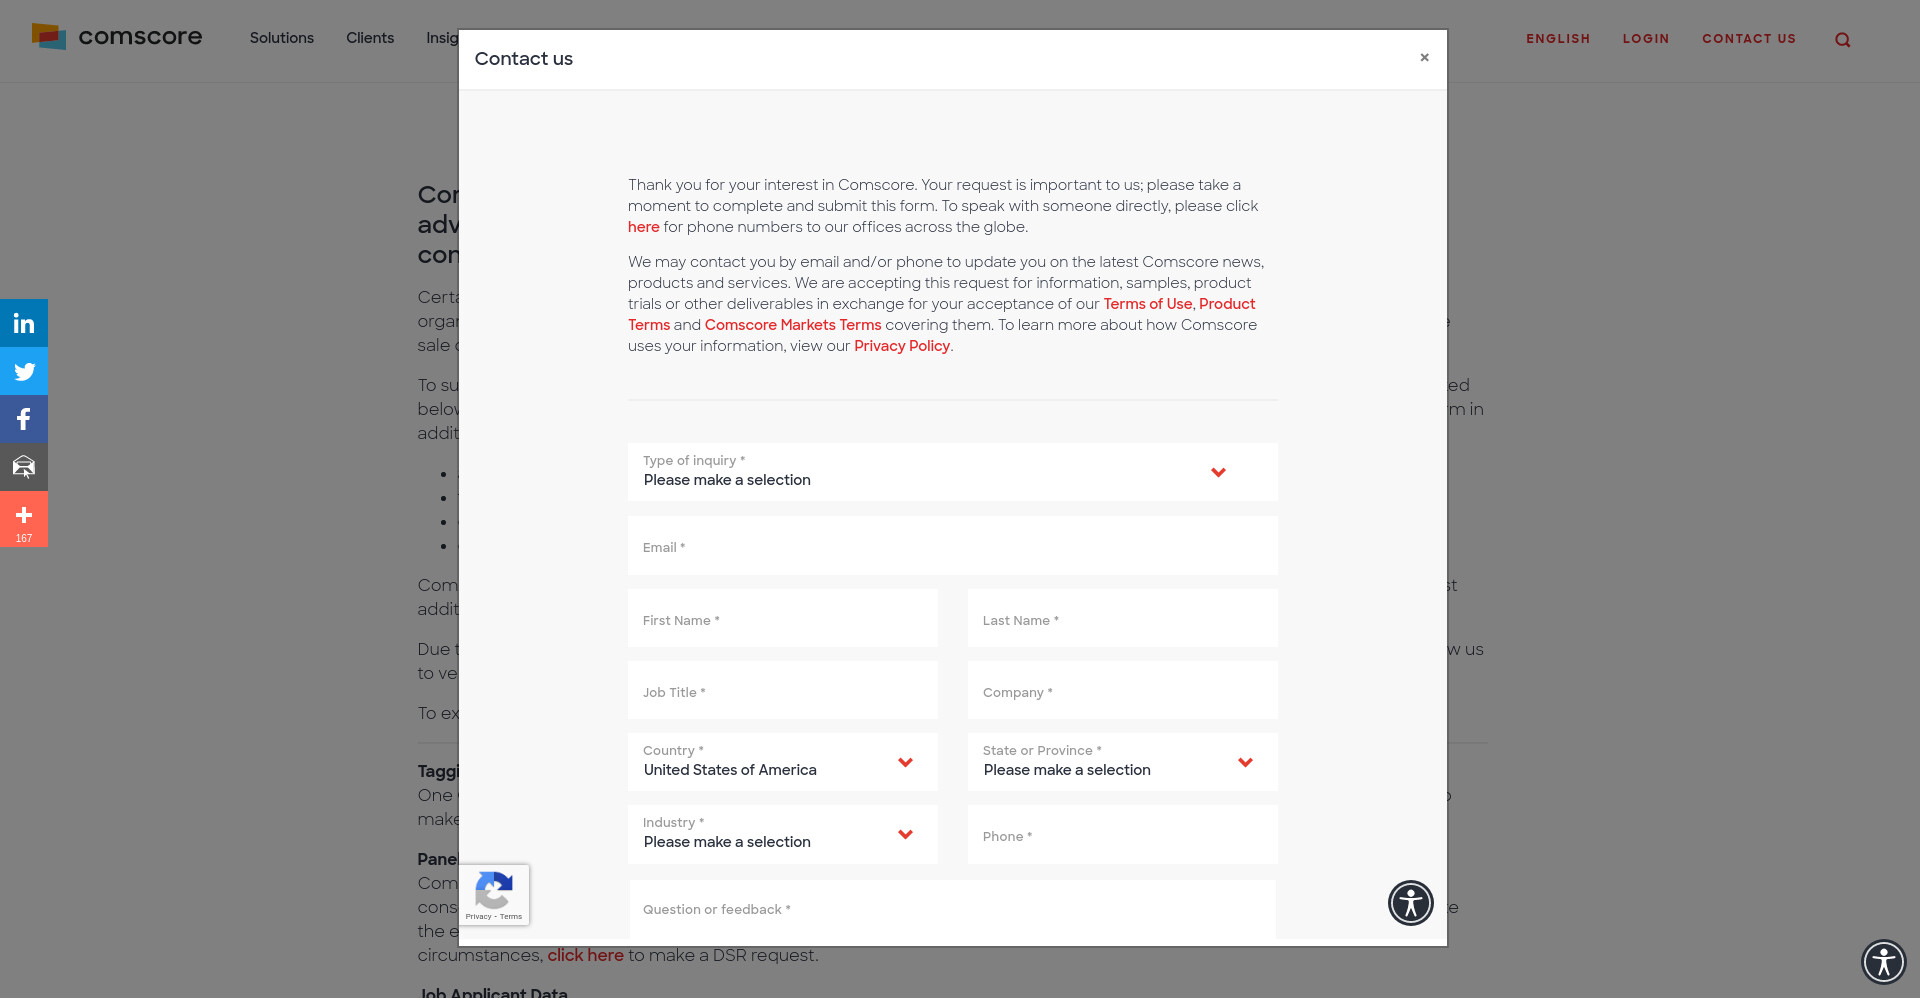Click the Comscore logo
Screen dimensions: 1920x998
[117, 37]
